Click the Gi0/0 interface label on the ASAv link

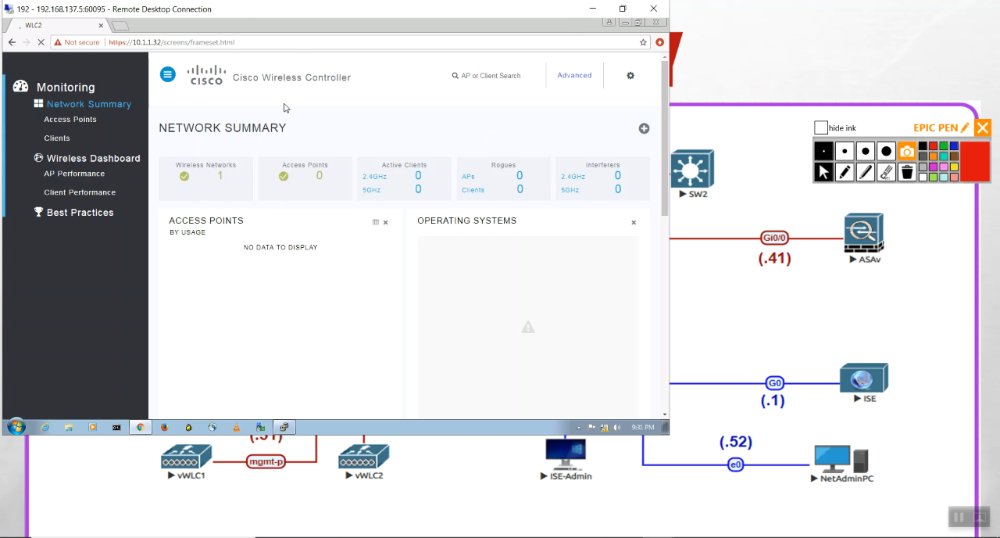click(x=774, y=238)
